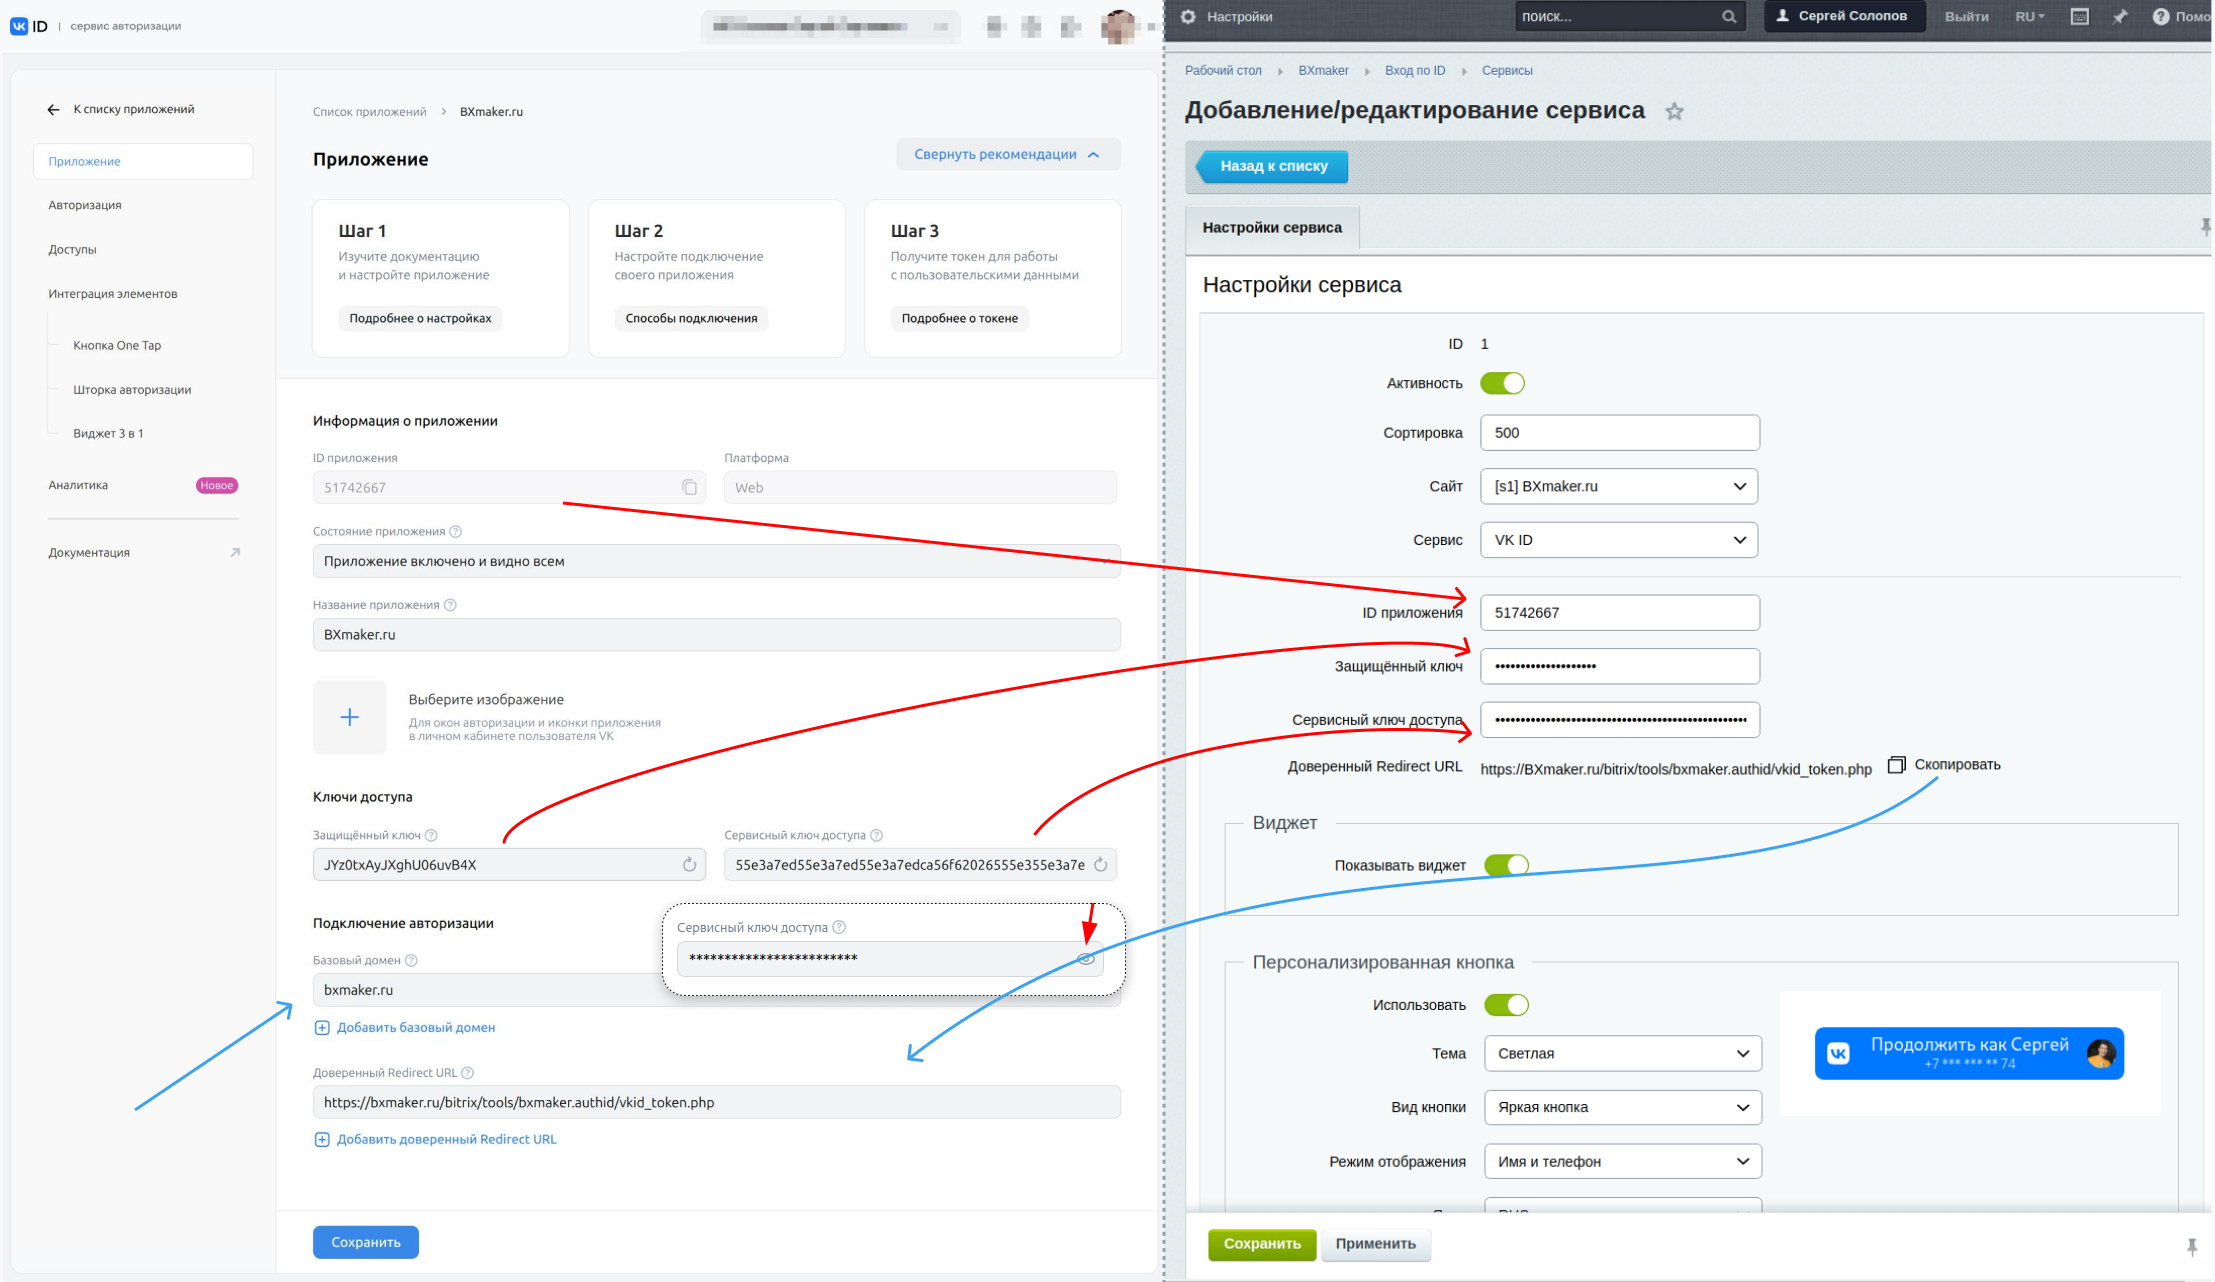Click settings gear in Bitrix header
2215x1282 pixels.
tap(1188, 16)
